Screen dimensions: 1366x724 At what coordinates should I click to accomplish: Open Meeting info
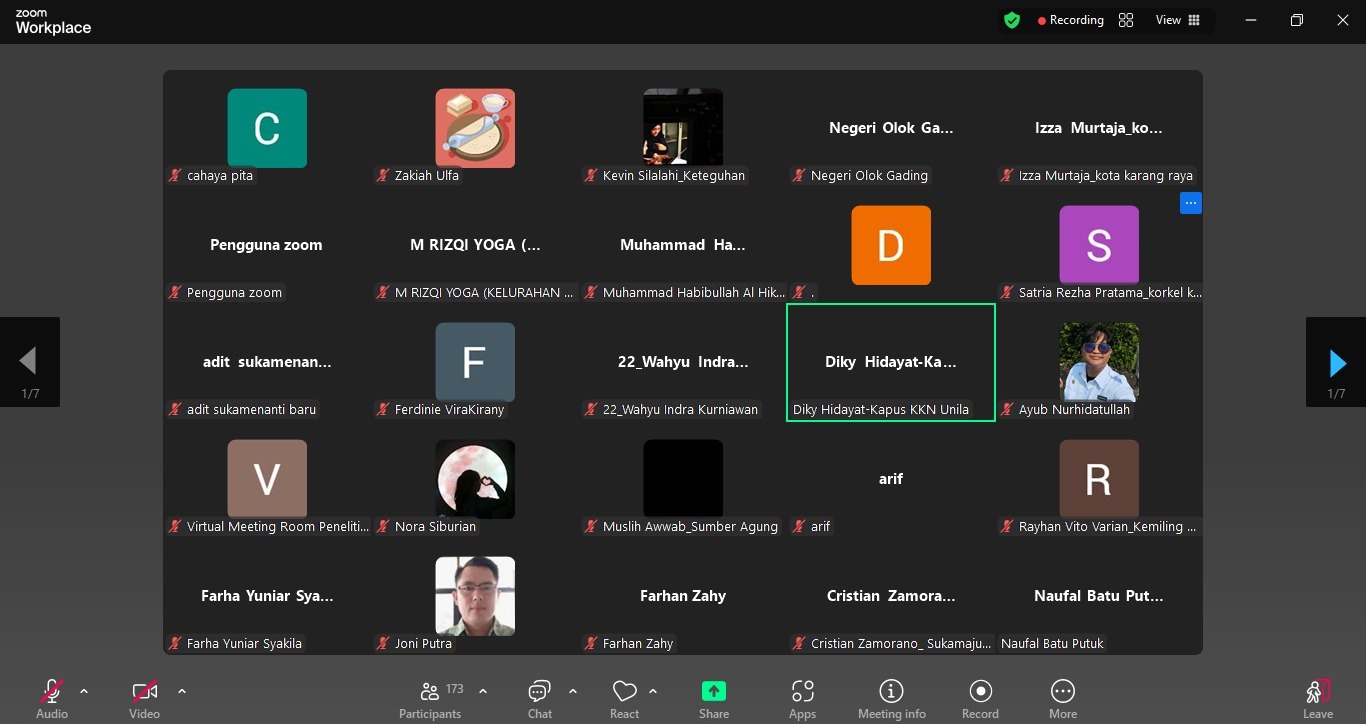tap(891, 697)
